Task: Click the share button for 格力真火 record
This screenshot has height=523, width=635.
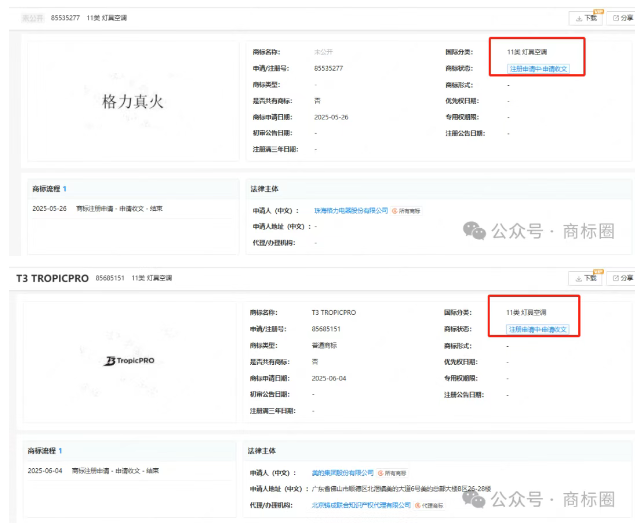Action: click(x=621, y=18)
